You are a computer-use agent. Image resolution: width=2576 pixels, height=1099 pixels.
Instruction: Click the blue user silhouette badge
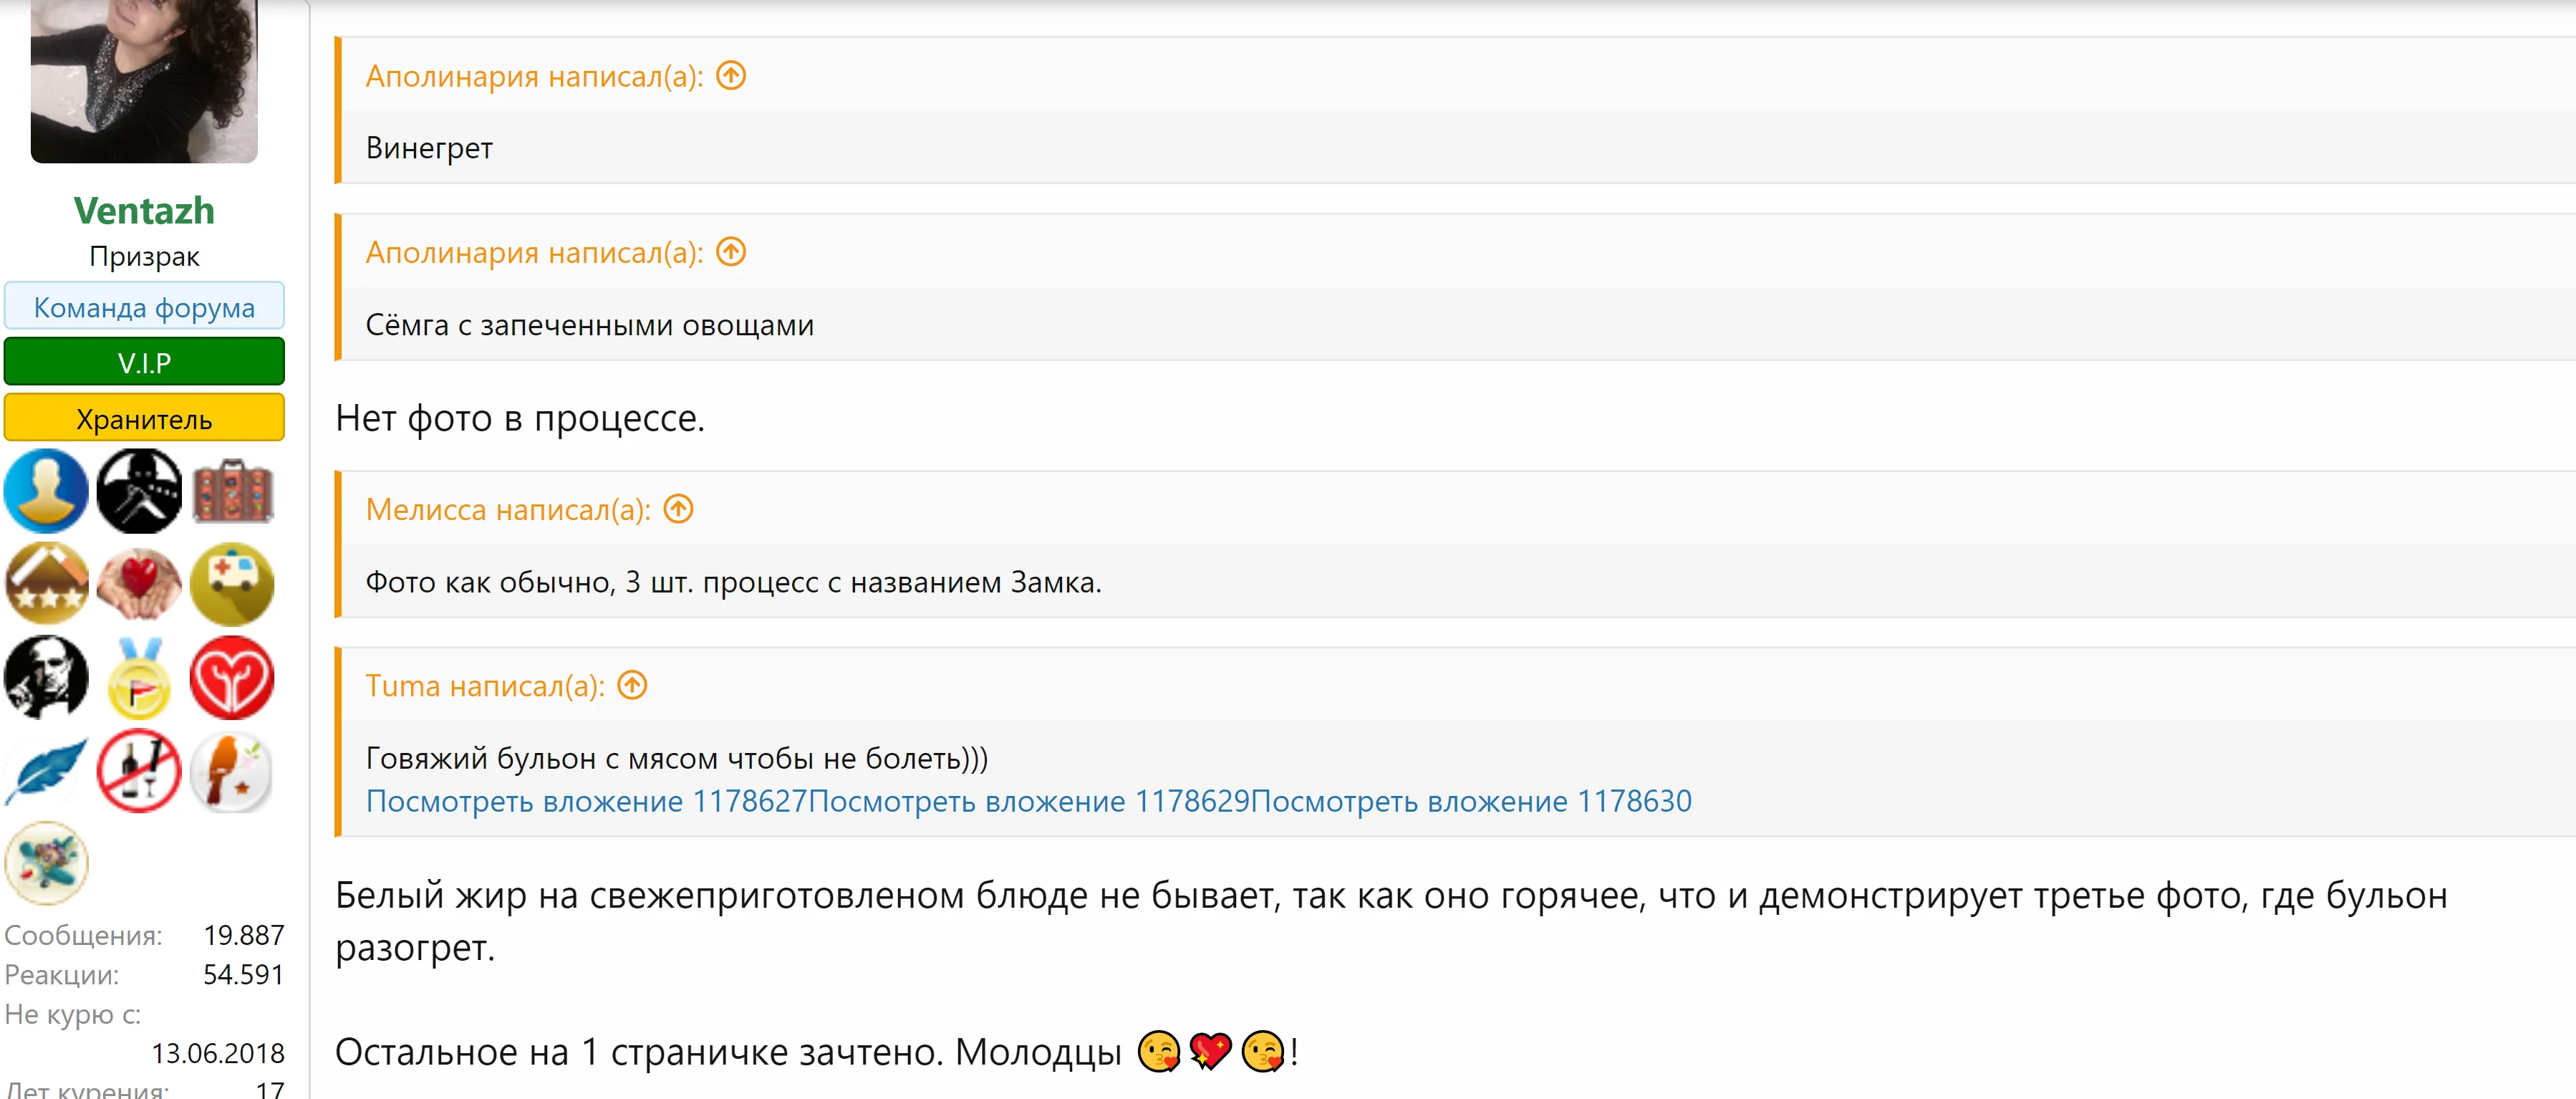[x=46, y=490]
